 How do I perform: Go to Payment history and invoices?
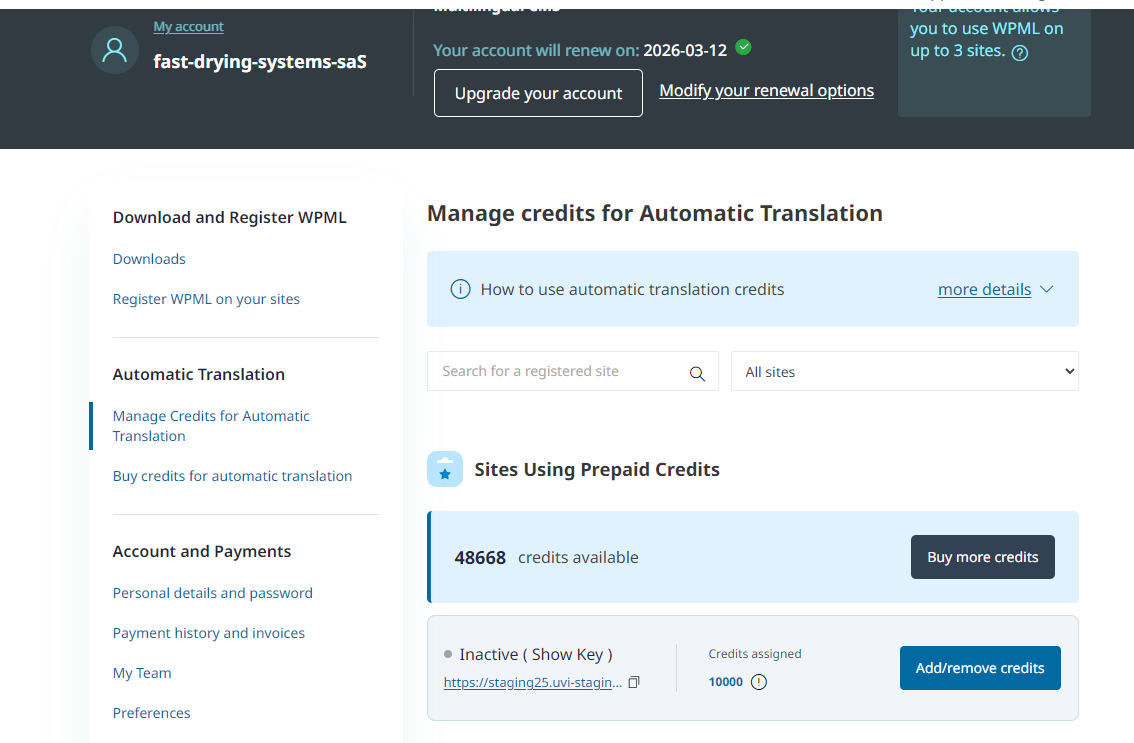[x=208, y=633]
